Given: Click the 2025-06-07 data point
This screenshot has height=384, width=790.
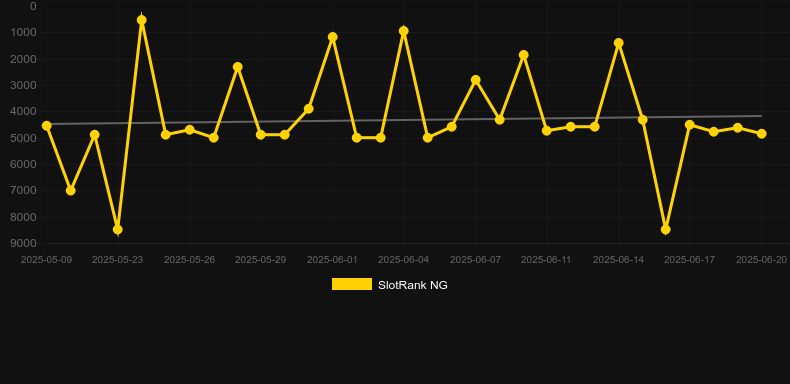Looking at the screenshot, I should 476,80.
